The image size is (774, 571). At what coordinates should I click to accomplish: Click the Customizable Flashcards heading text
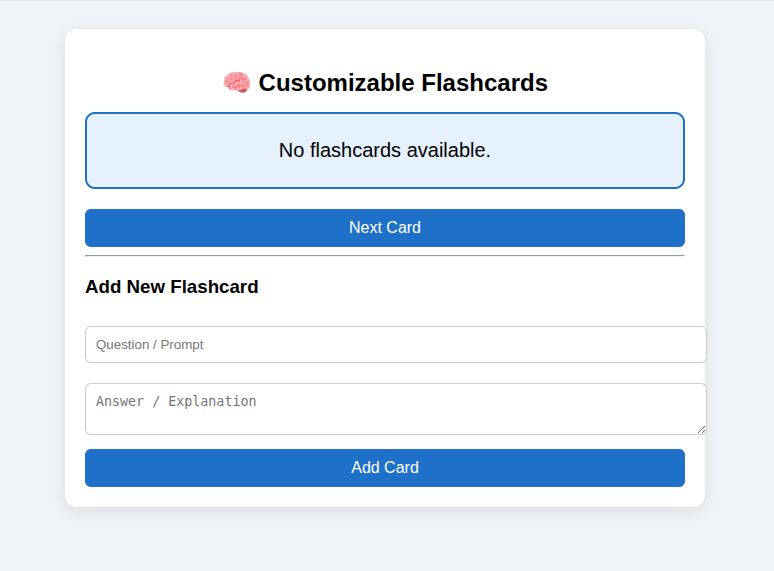(x=403, y=82)
